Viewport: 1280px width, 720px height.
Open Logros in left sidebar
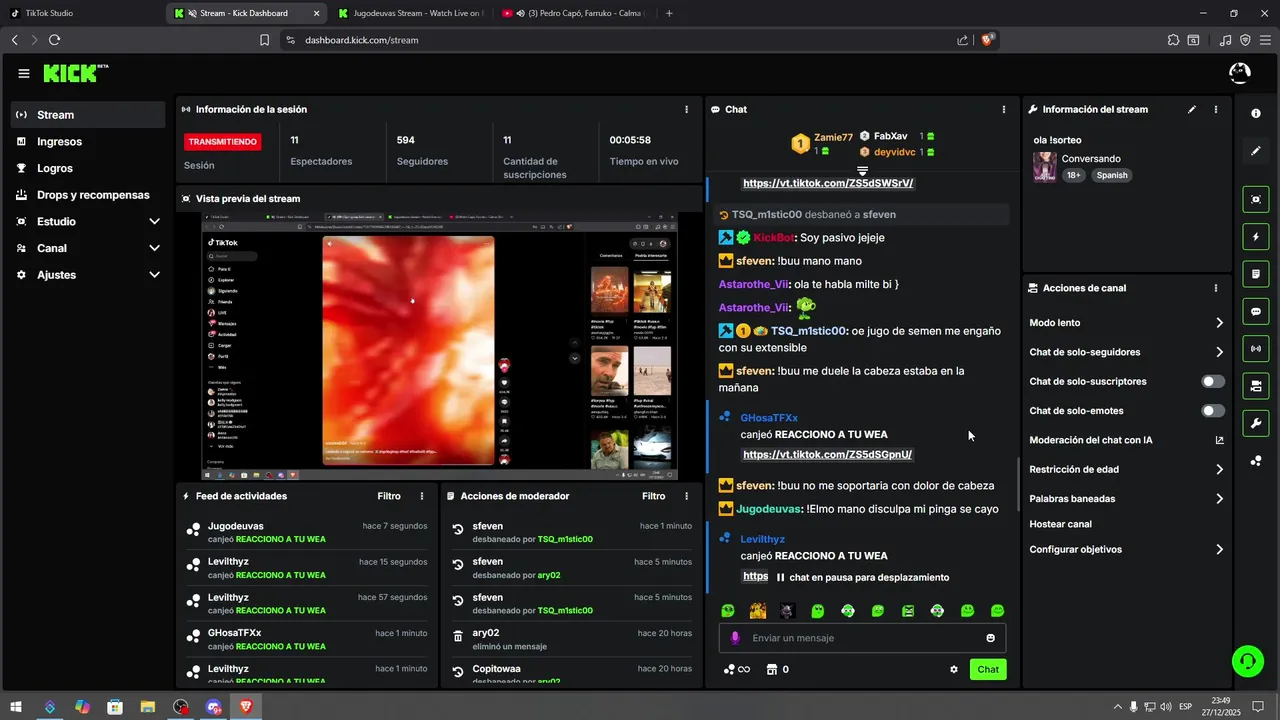click(88, 168)
